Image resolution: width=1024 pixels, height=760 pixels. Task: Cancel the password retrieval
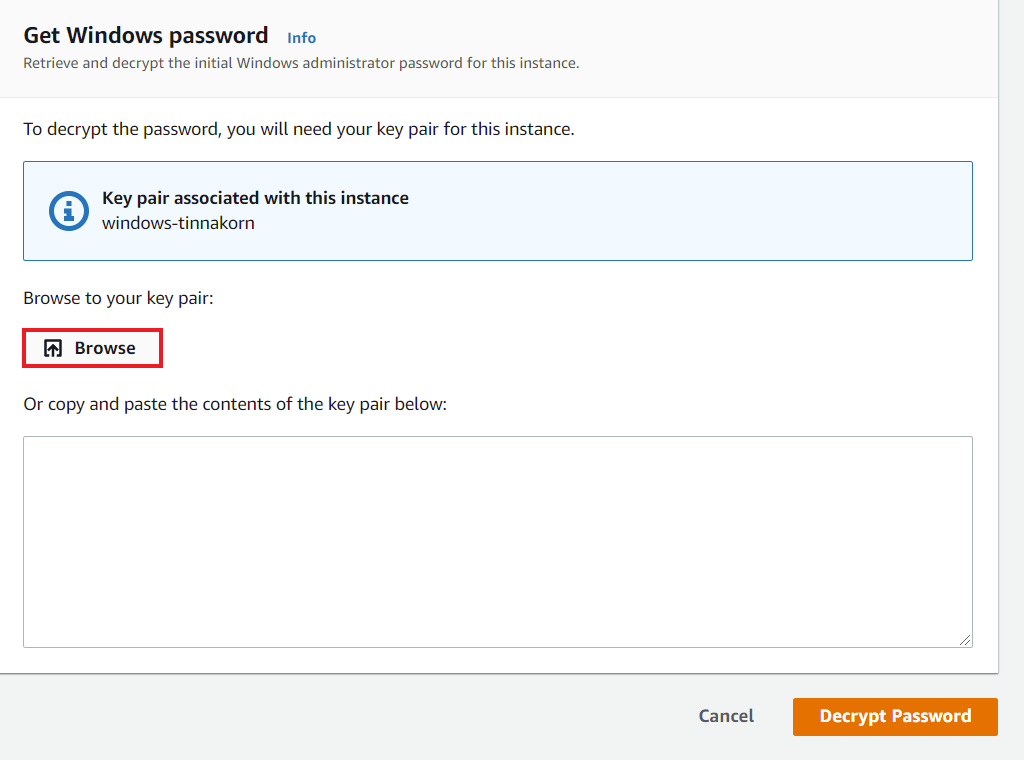(726, 716)
